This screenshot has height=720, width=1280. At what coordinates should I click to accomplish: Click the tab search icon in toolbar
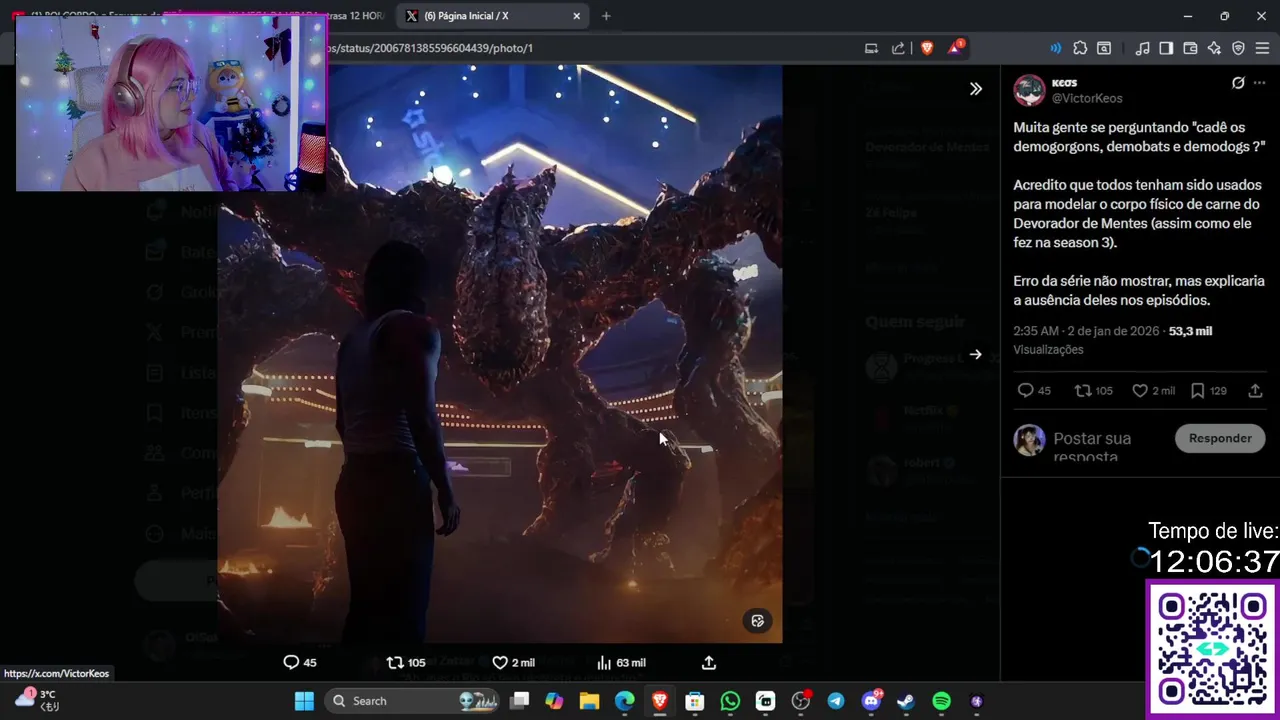[1104, 48]
